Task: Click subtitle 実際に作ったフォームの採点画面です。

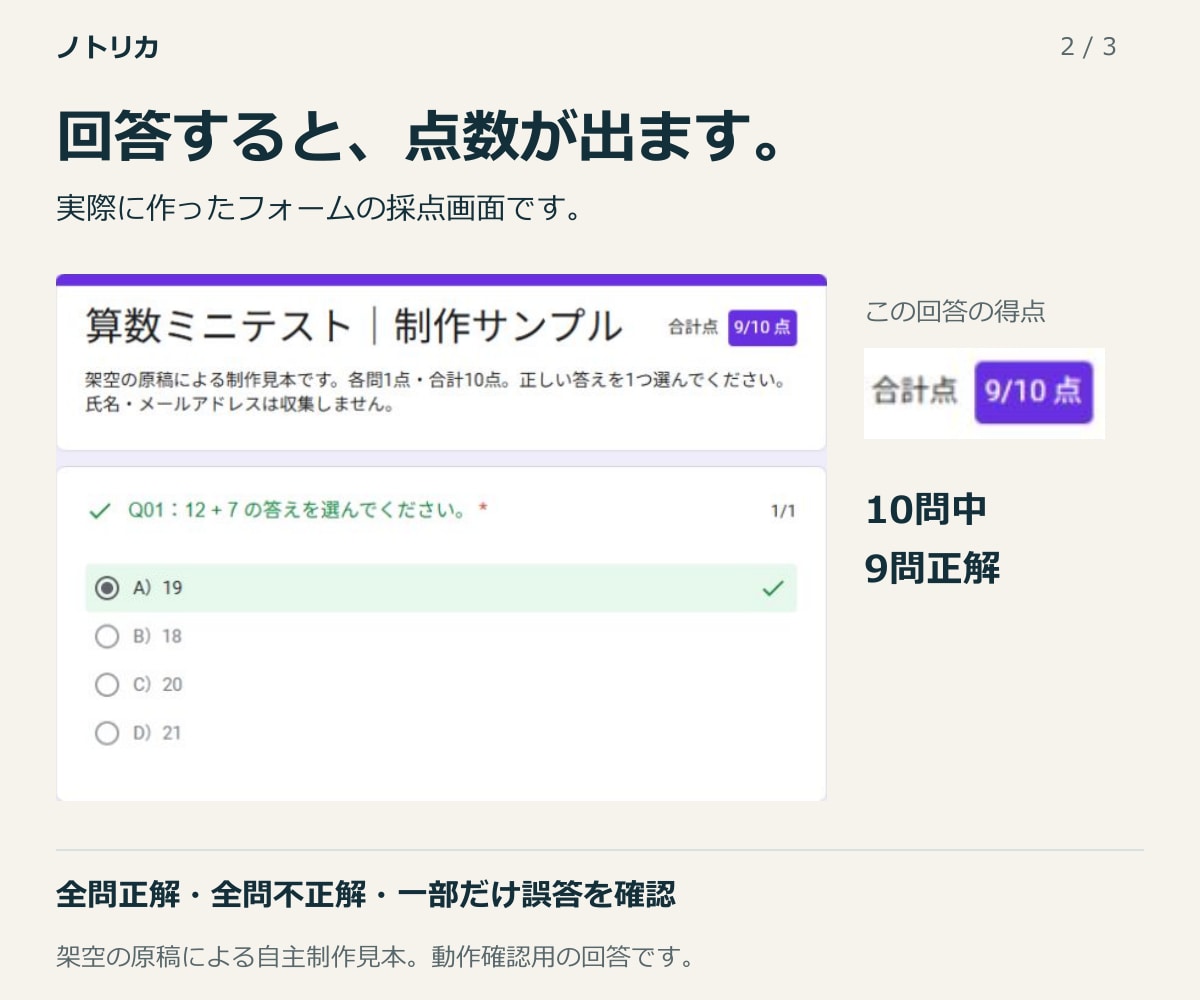Action: coord(319,209)
